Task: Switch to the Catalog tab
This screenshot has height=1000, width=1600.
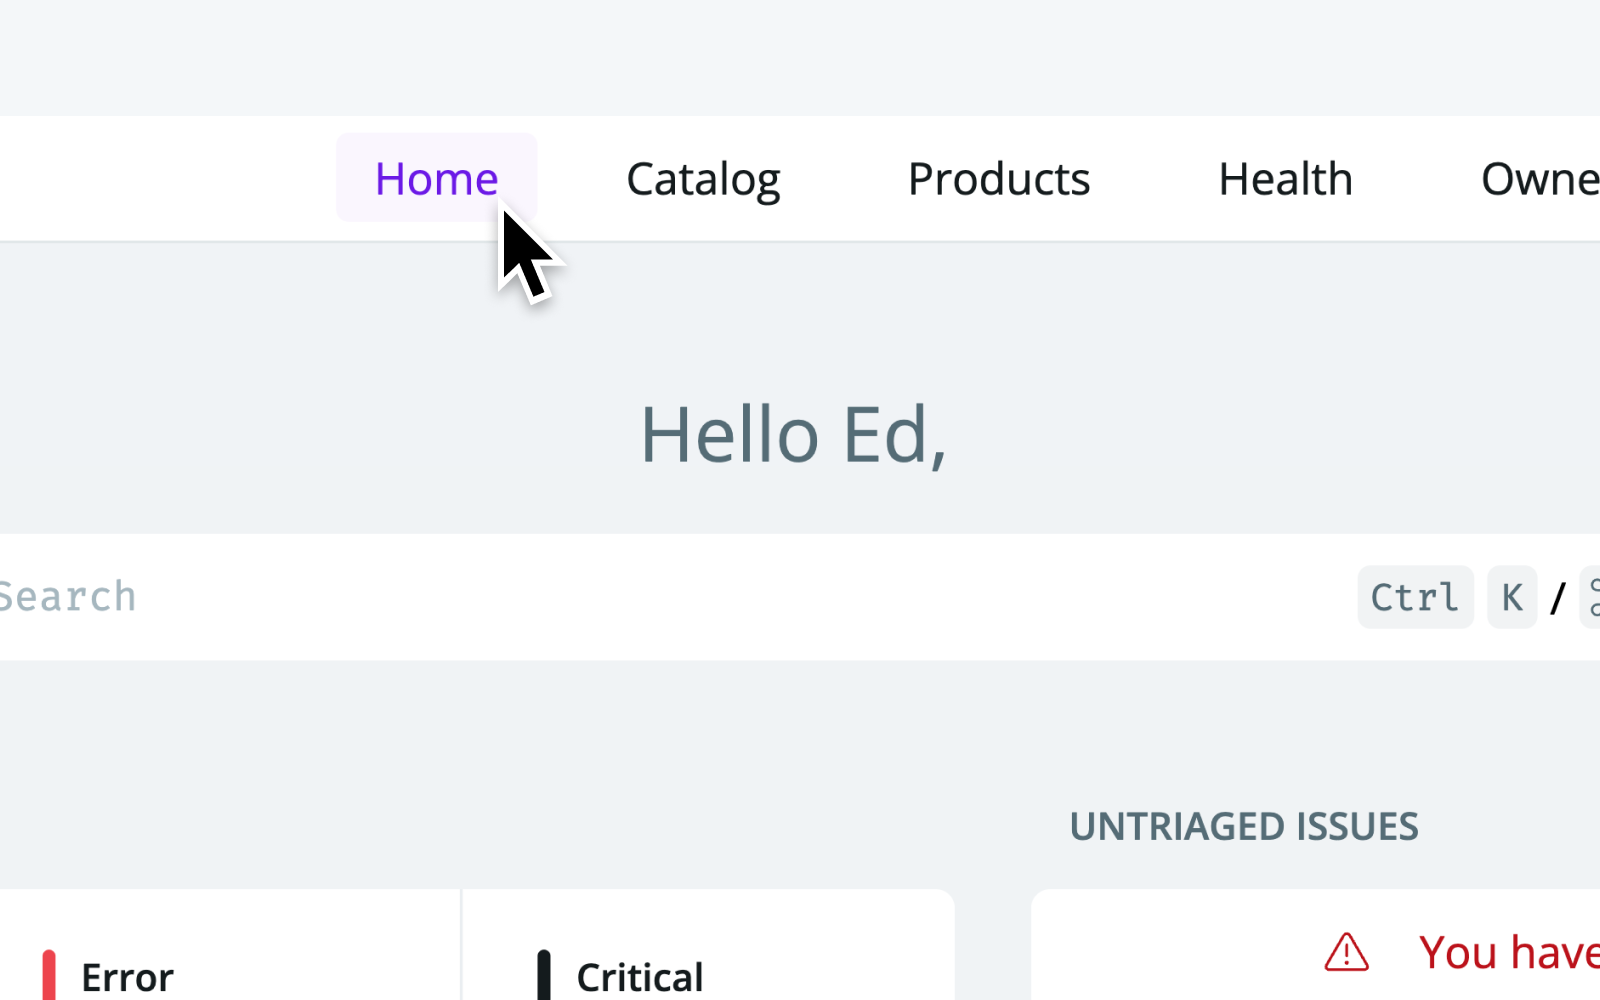Action: tap(703, 180)
